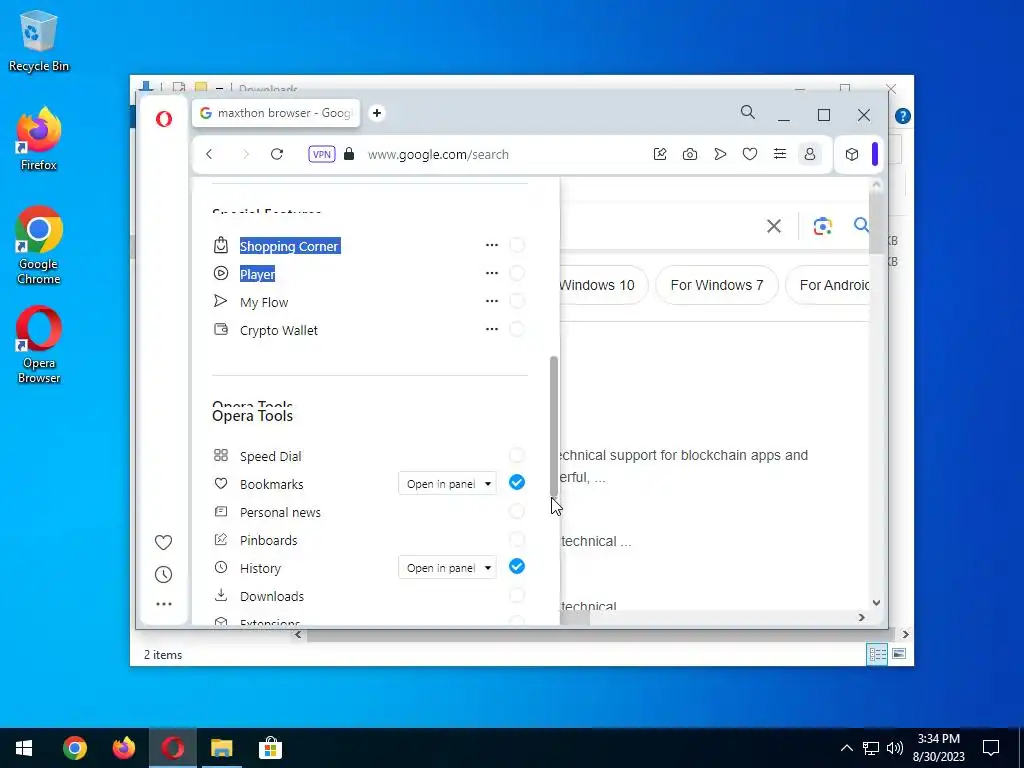The width and height of the screenshot is (1024, 768).
Task: Enable Player in sidebar
Action: point(517,273)
